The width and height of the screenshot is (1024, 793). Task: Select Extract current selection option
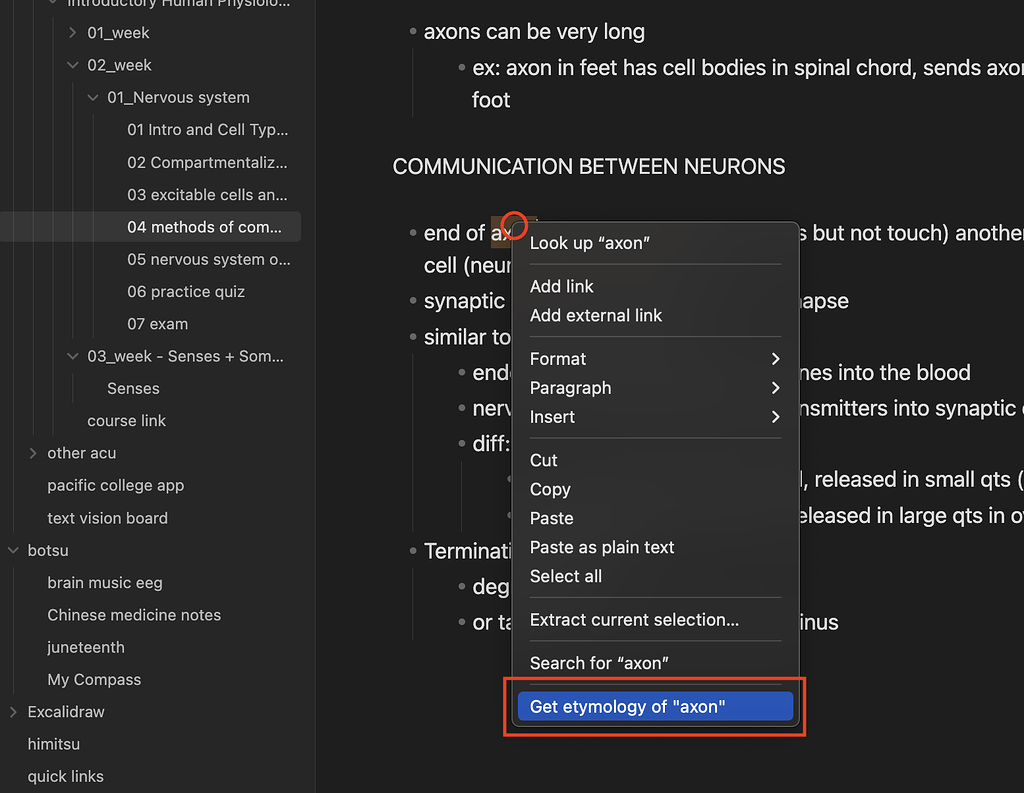pos(634,620)
